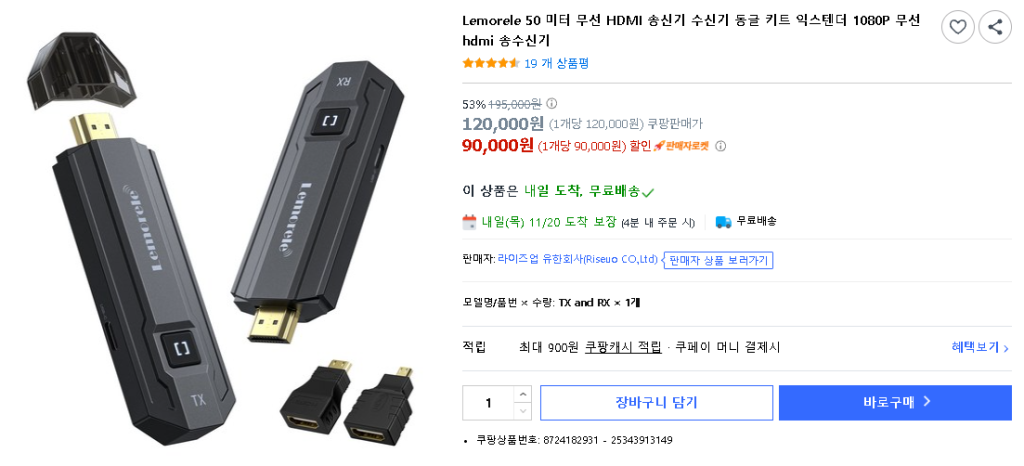Viewport: 1024px width, 466px height.
Task: Decrease quantity with the down arrow
Action: (522, 411)
